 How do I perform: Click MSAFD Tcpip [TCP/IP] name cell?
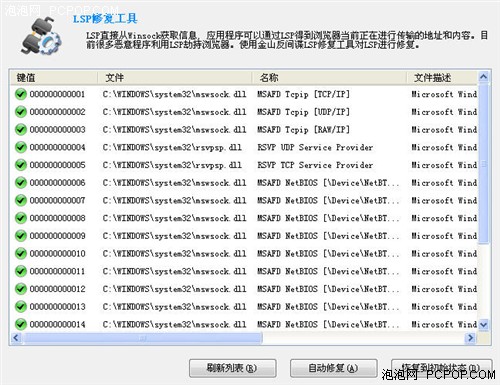point(303,94)
